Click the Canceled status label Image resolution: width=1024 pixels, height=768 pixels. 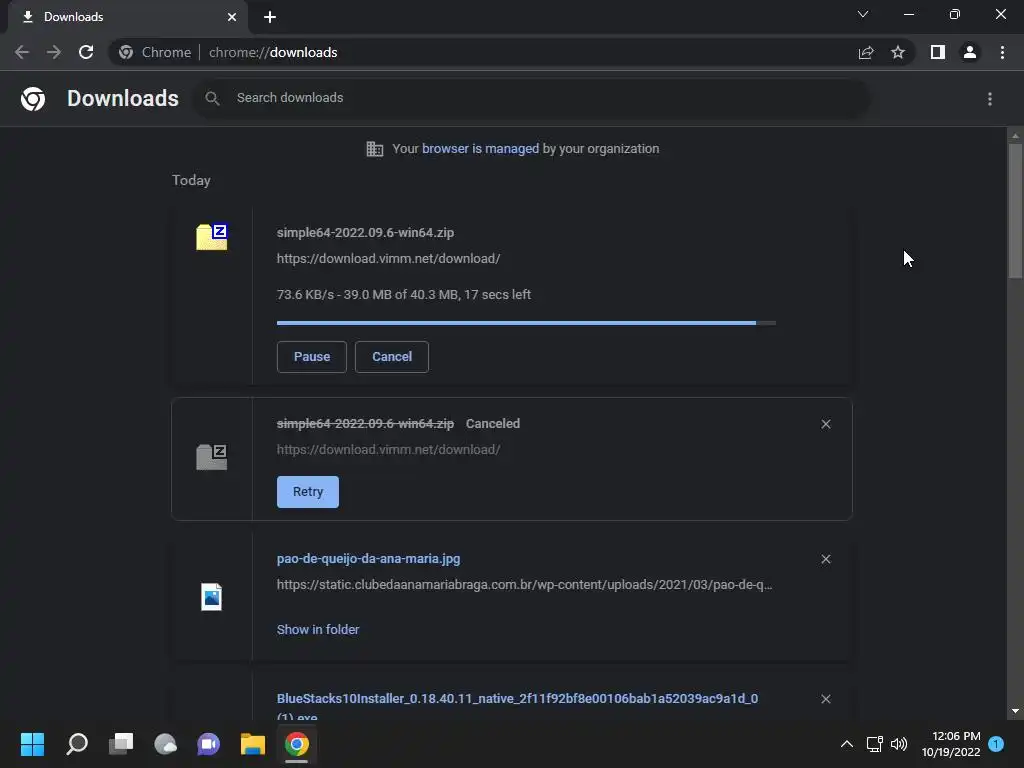493,424
